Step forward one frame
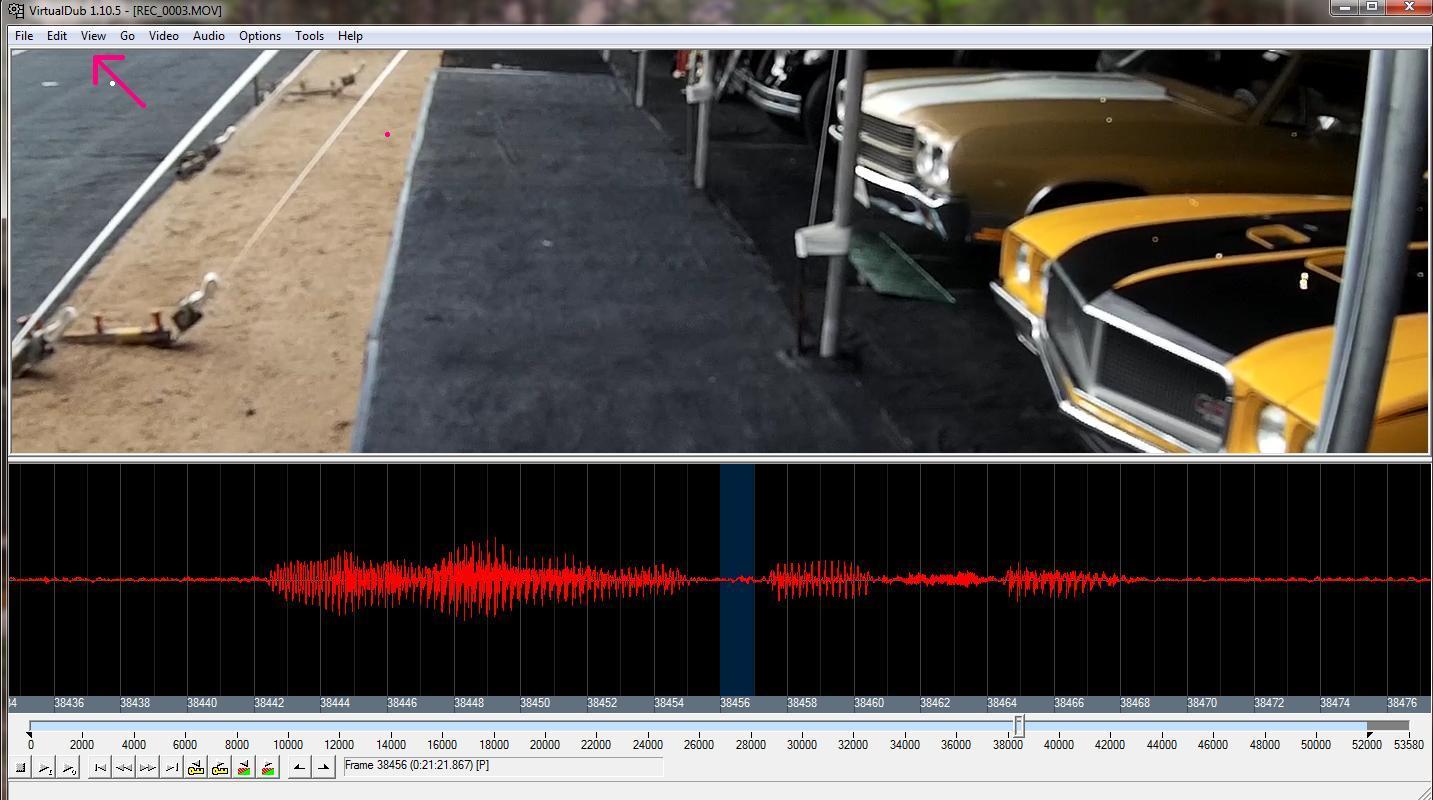Viewport: 1433px width, 800px height. tap(148, 768)
